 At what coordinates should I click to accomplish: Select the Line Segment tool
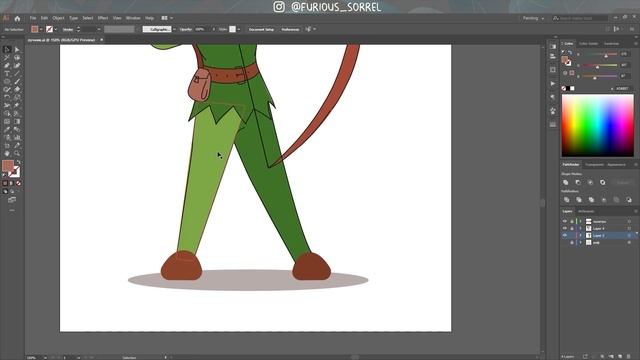coord(17,74)
